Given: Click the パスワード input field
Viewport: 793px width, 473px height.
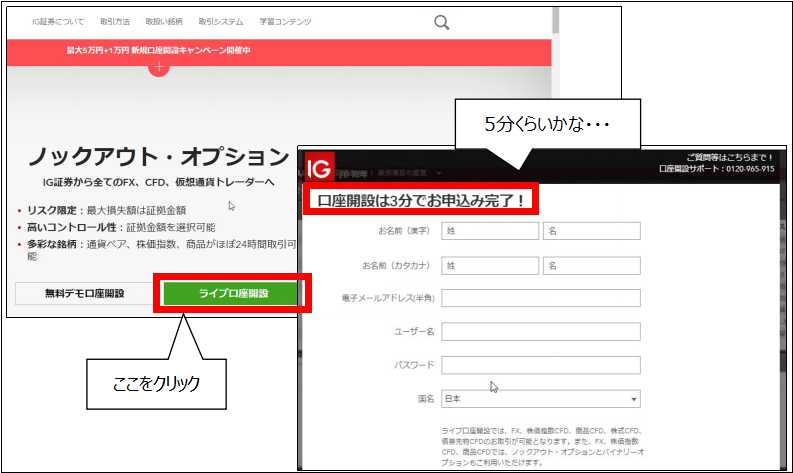Looking at the screenshot, I should click(x=540, y=365).
